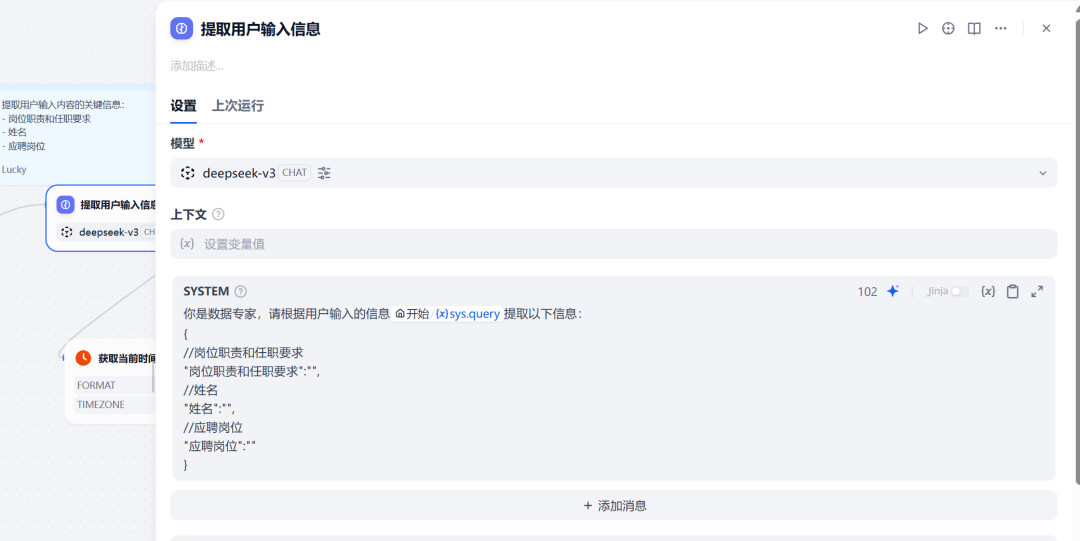
Task: Edit node title 提取用户输入信息
Action: pos(260,29)
